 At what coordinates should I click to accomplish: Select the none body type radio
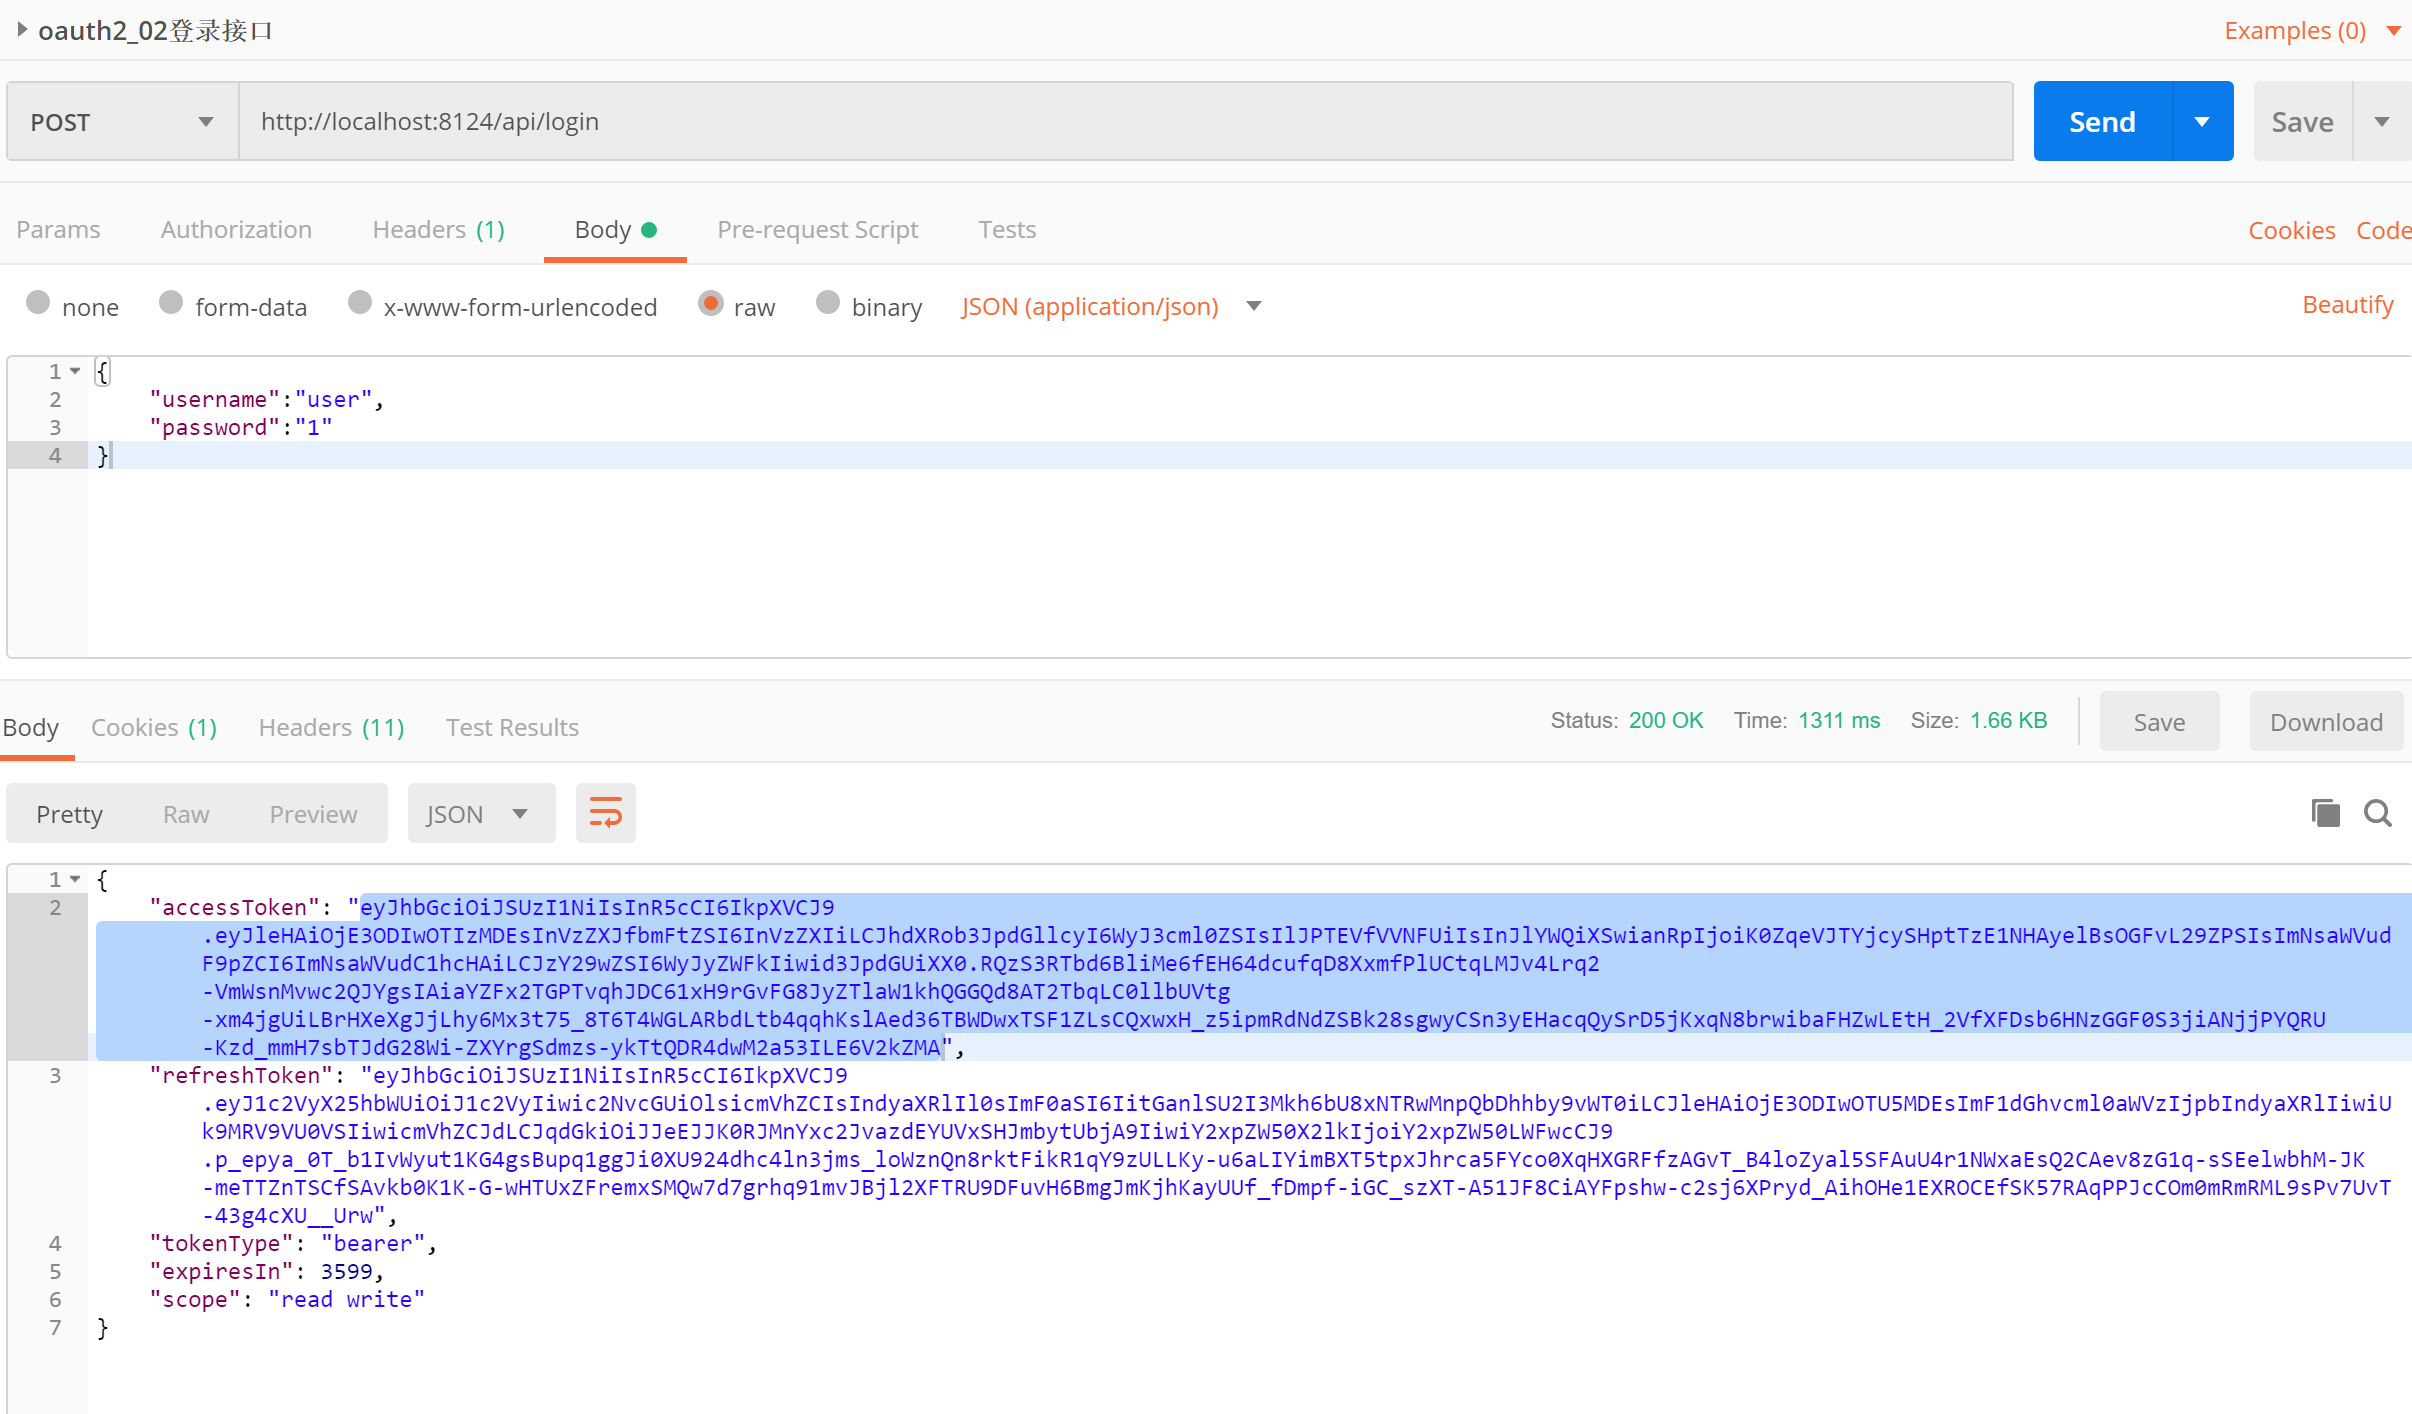coord(38,302)
